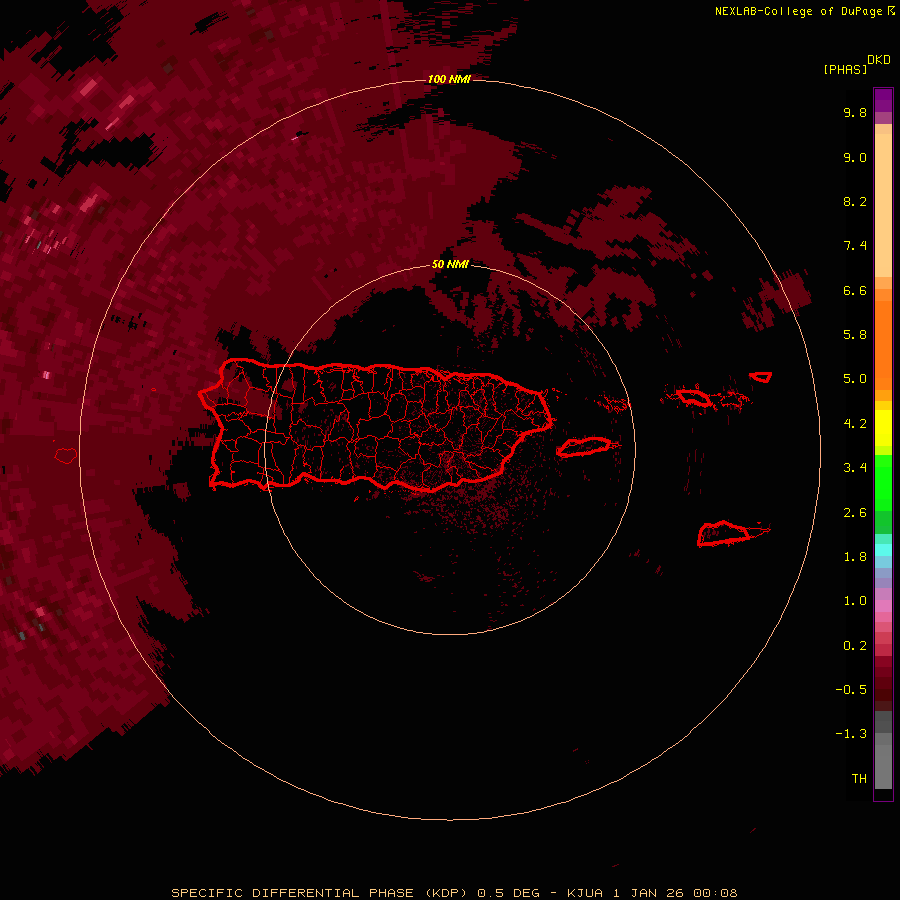Click the cyan segment of the color bar
The image size is (900, 900).
(883, 550)
